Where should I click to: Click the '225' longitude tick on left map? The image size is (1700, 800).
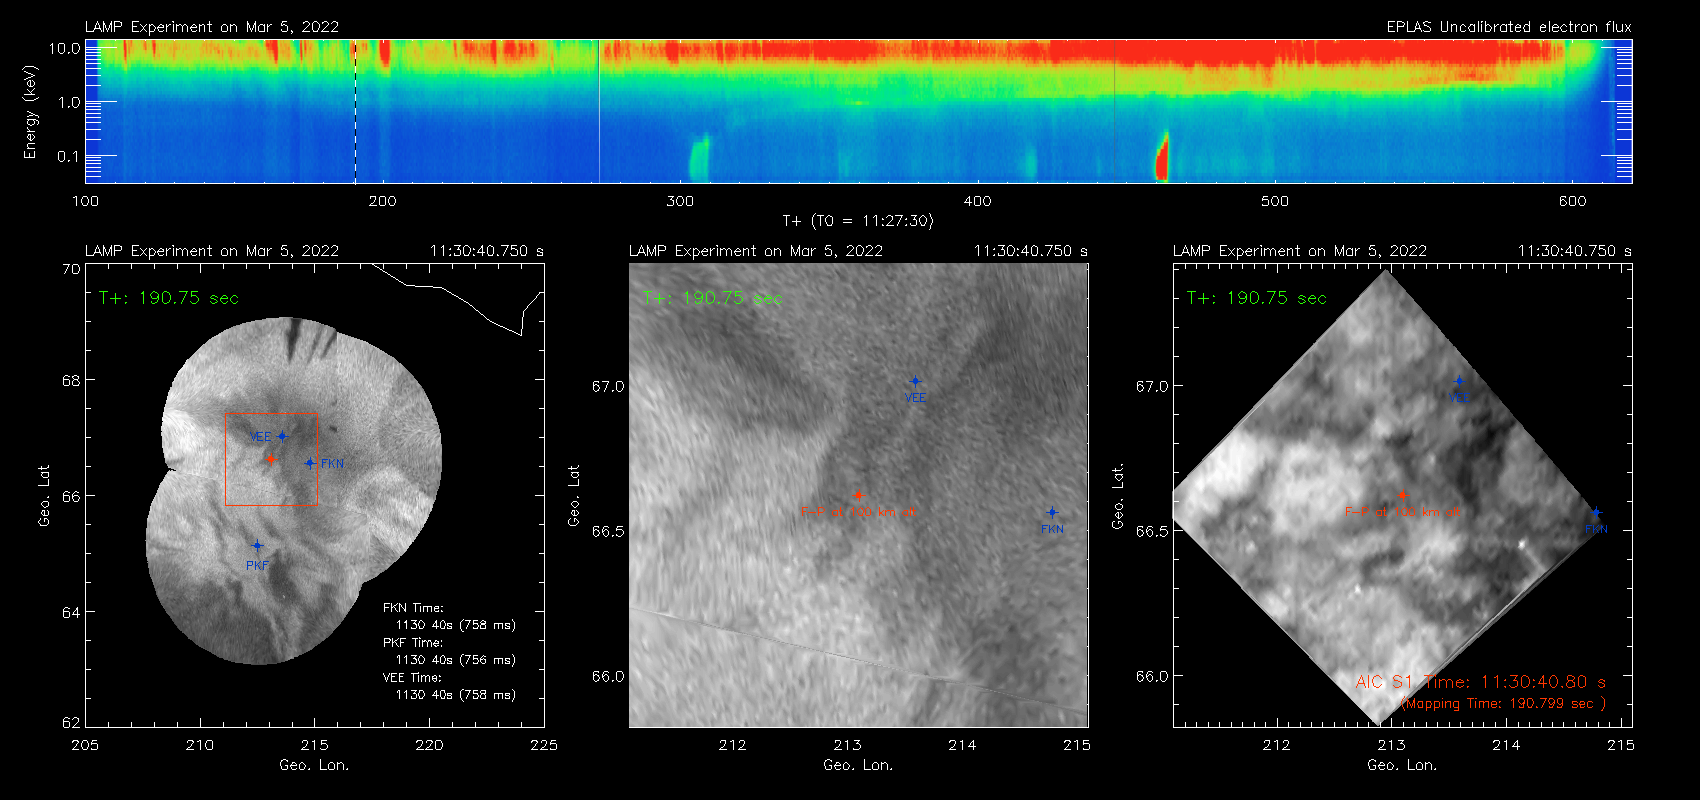coord(544,745)
